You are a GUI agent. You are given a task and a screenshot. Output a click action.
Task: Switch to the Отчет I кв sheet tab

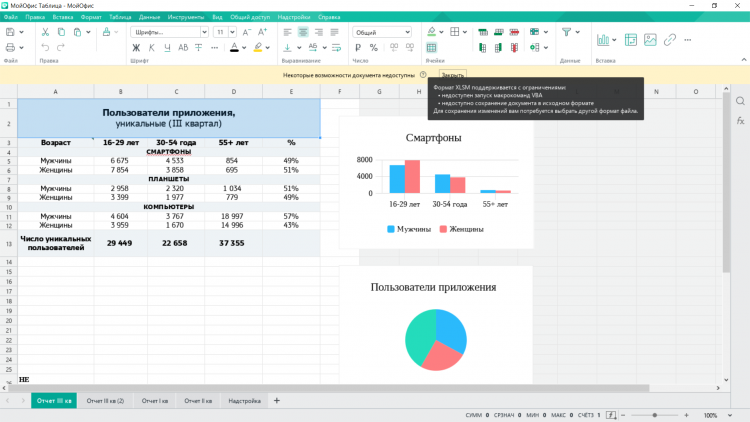155,401
